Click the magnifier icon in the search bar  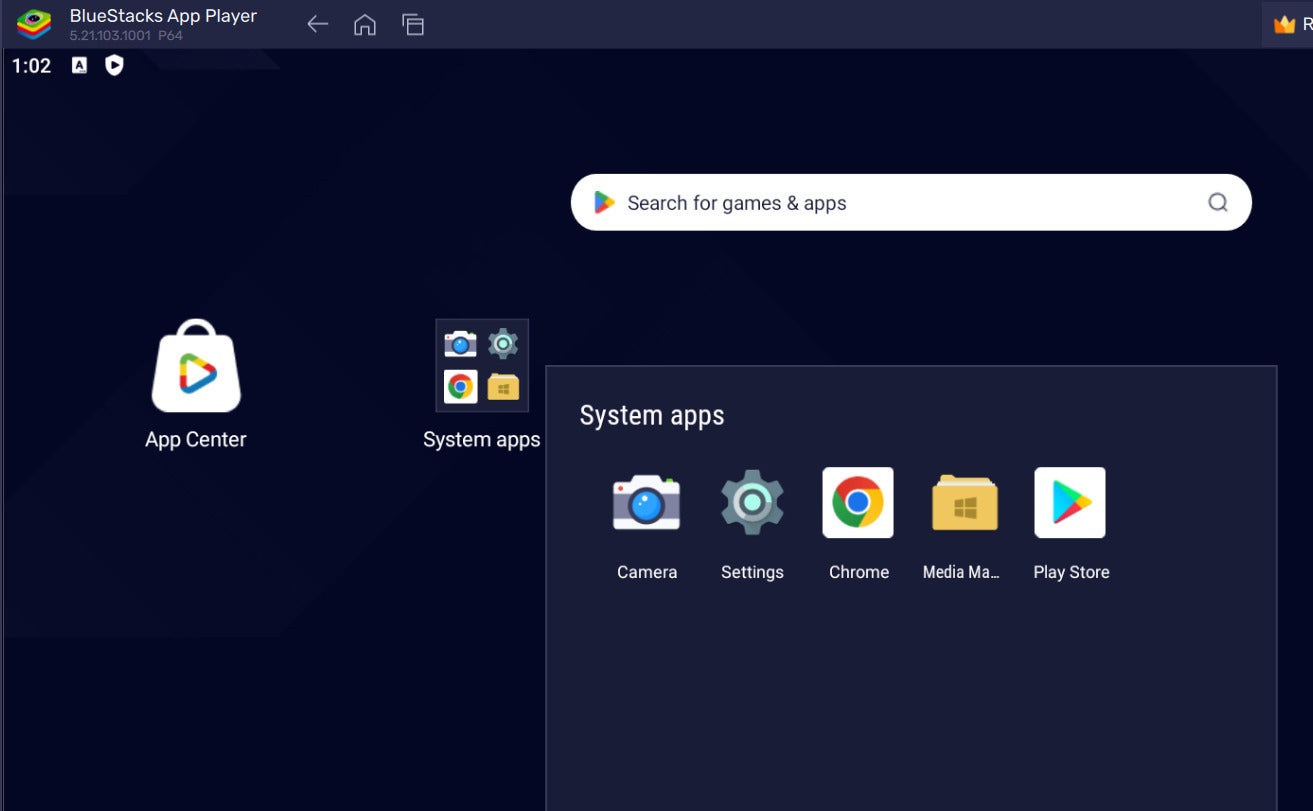click(1217, 202)
